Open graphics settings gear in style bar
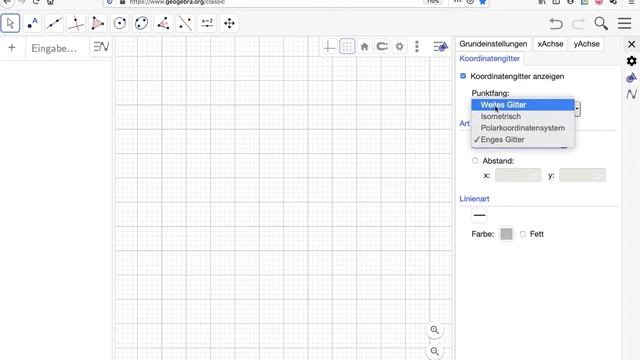This screenshot has height=360, width=640. [400, 47]
